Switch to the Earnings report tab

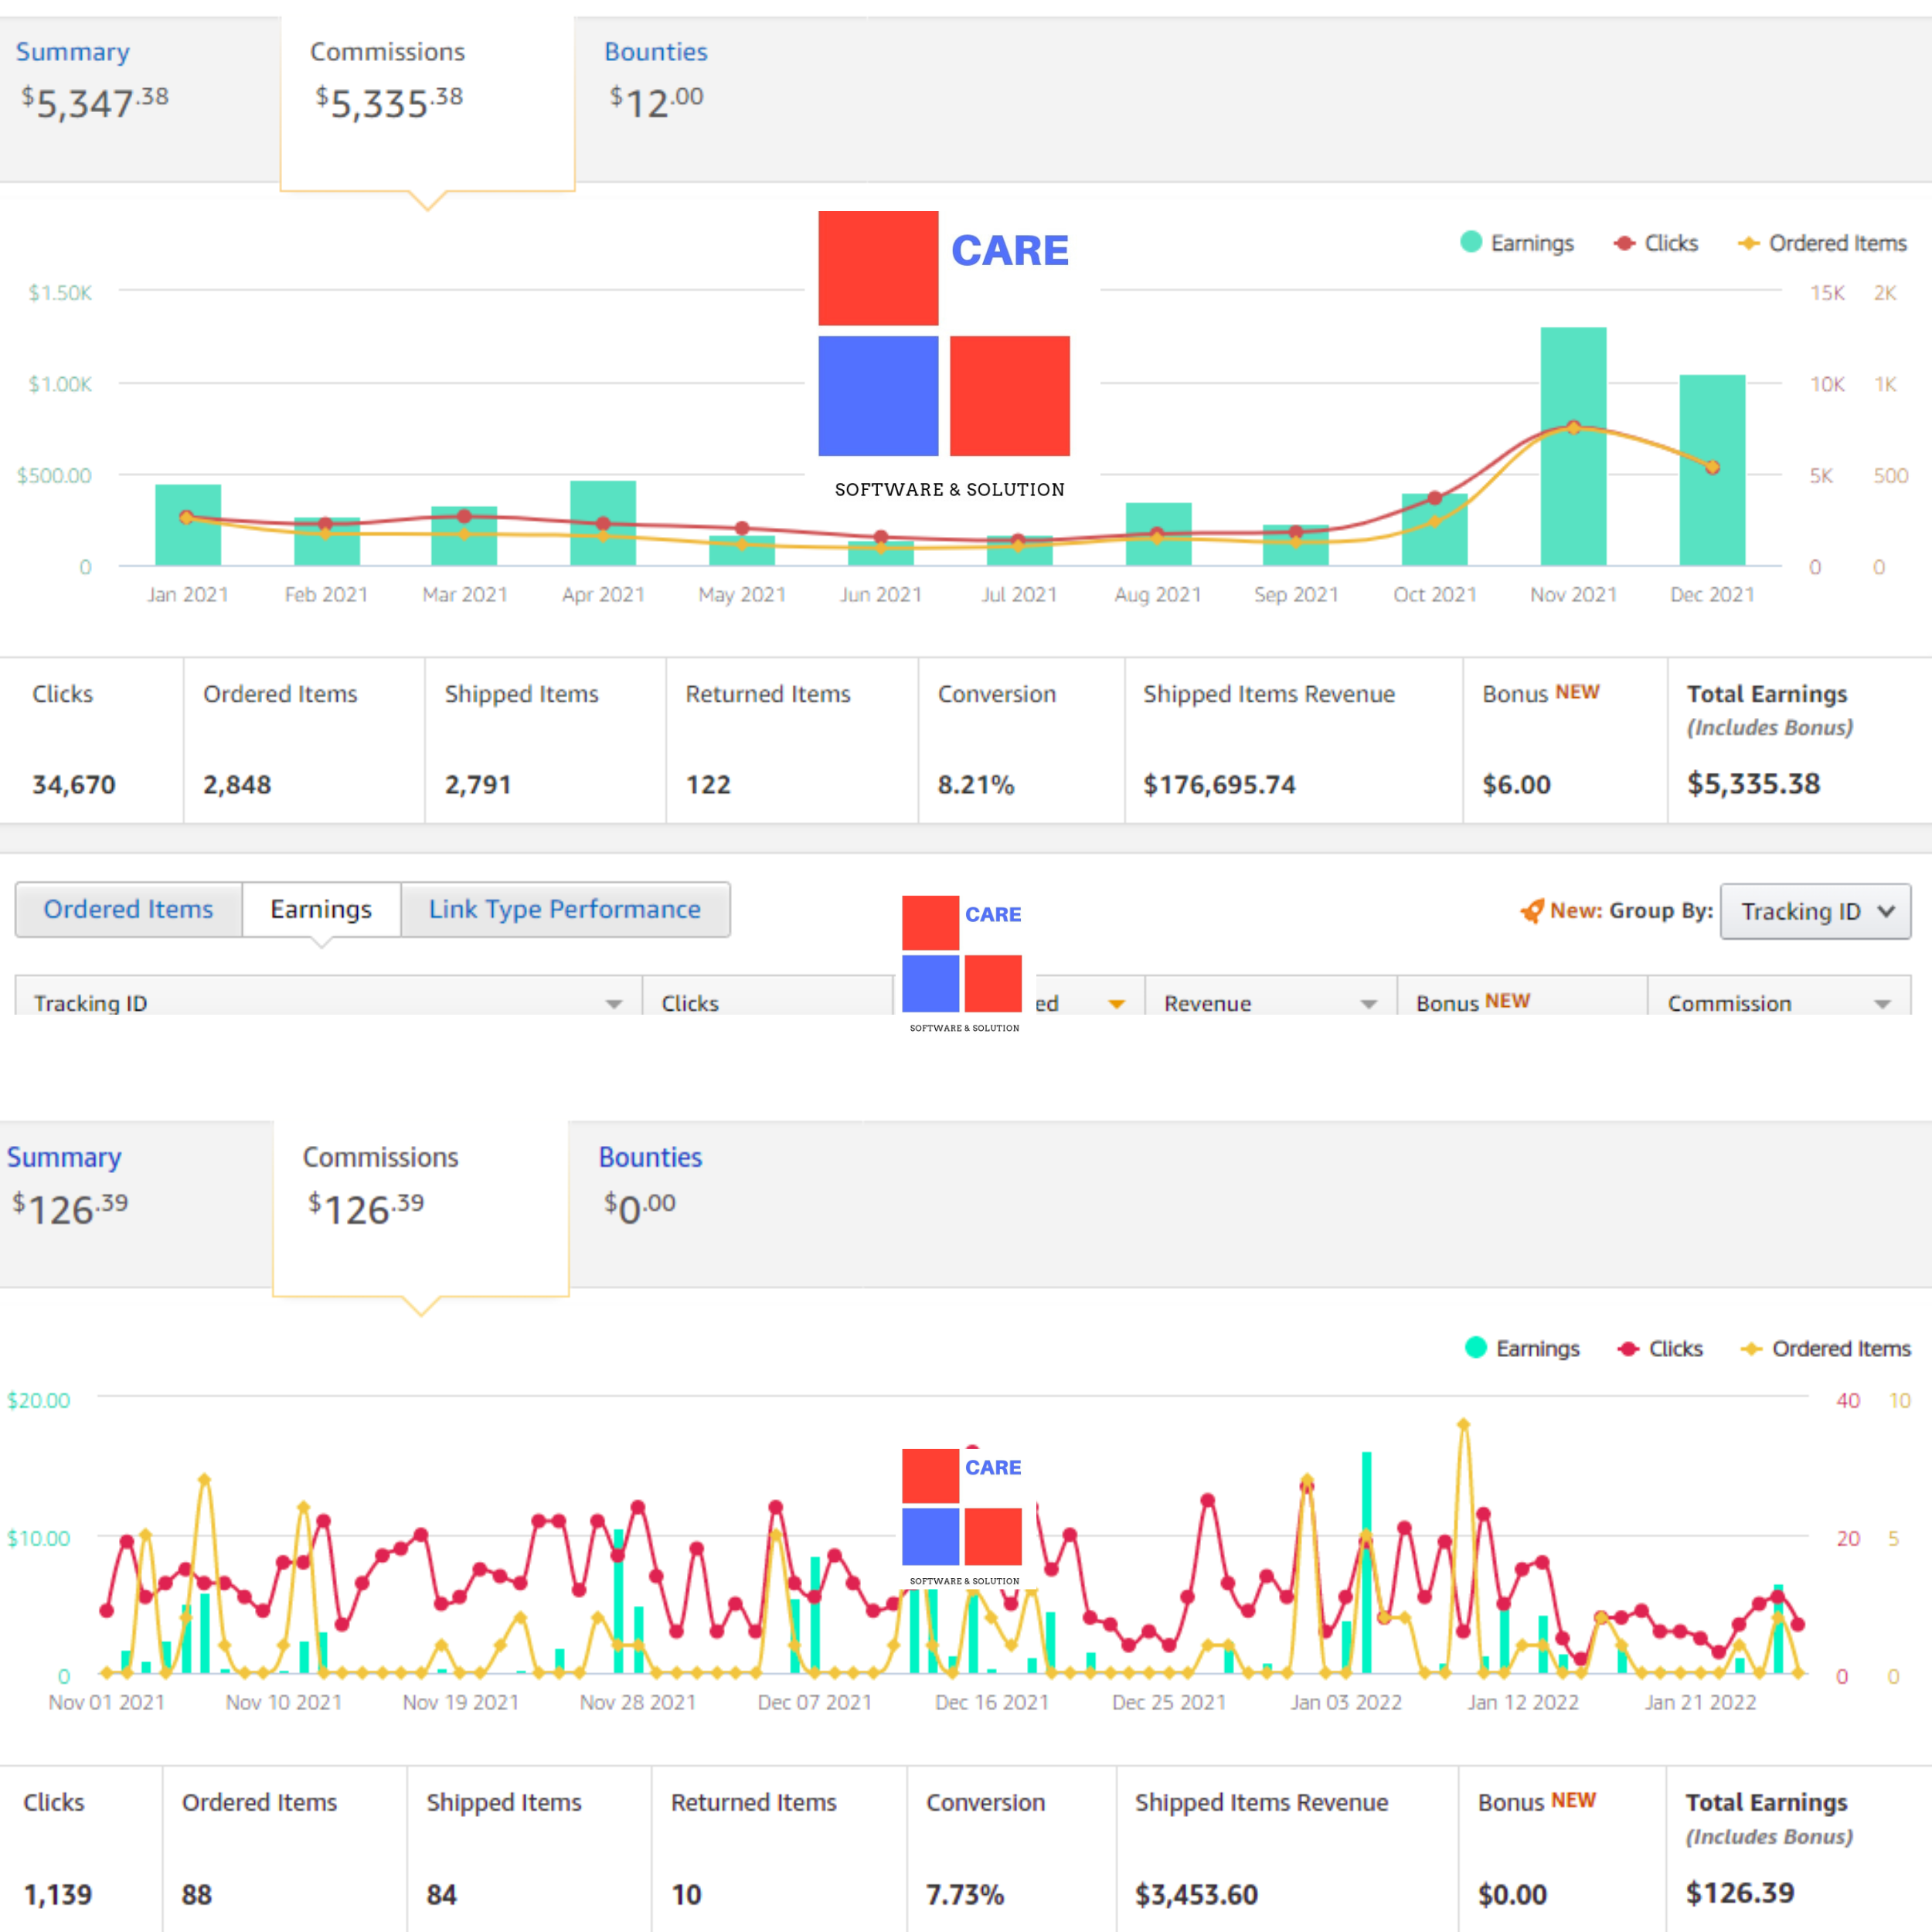[321, 909]
